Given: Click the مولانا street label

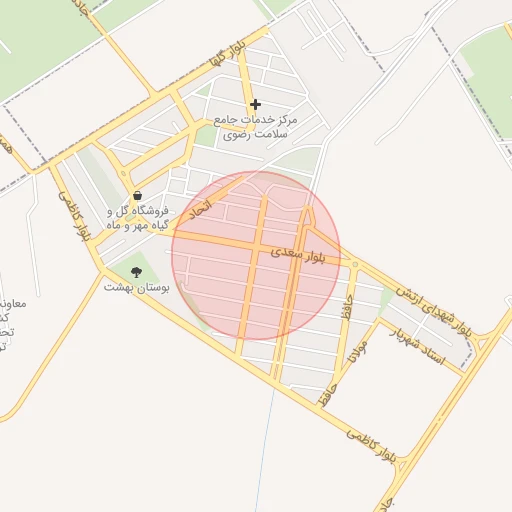Looking at the screenshot, I should (x=357, y=352).
